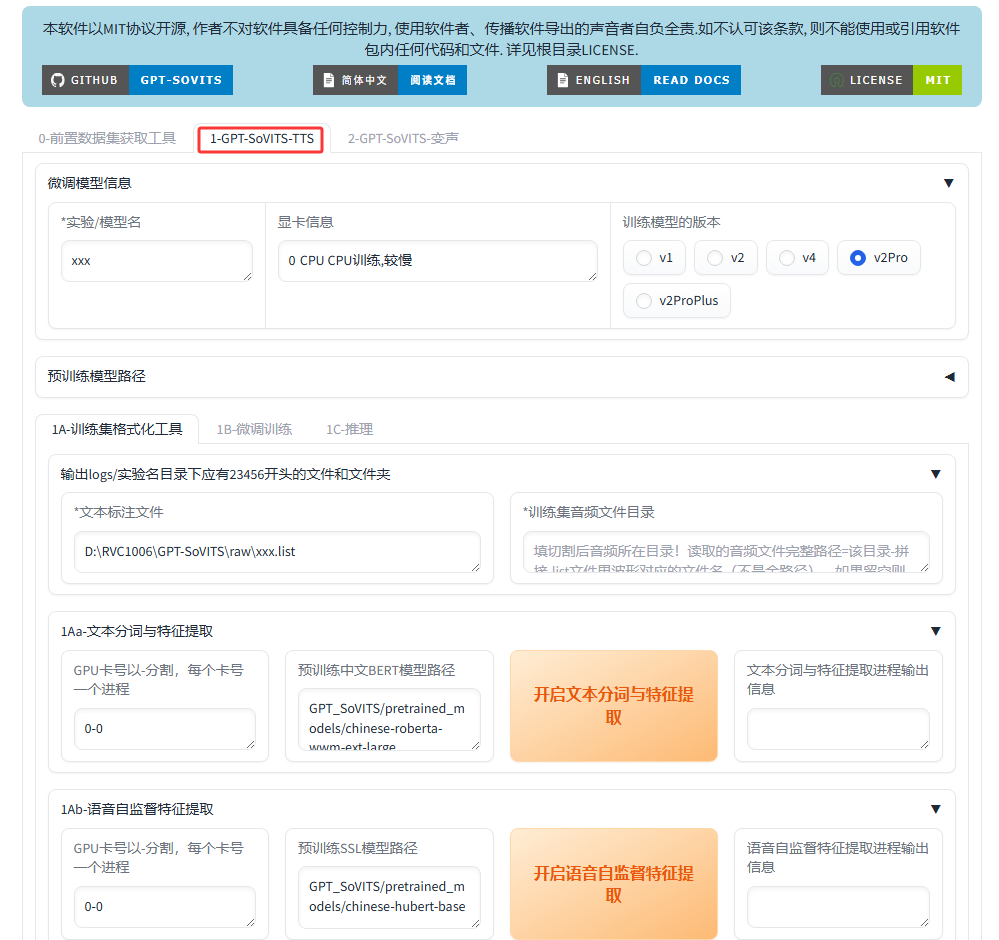999x940 pixels.
Task: Click the 训练集音频文件目录 text field
Action: coord(725,552)
